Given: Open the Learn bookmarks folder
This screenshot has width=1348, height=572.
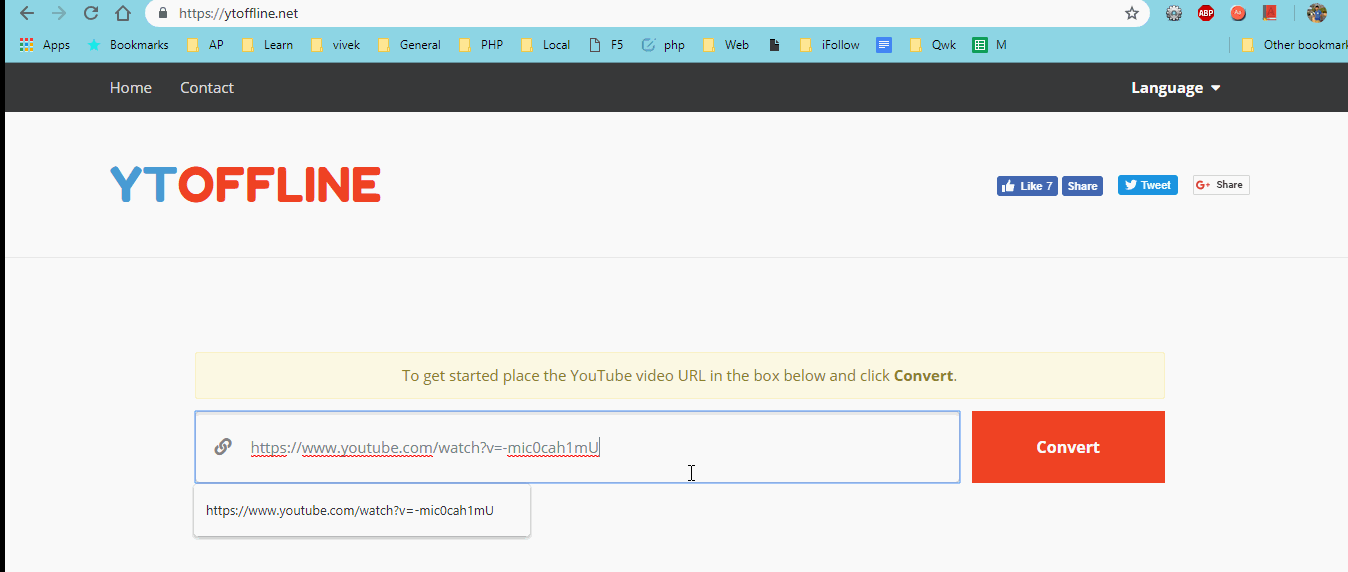Looking at the screenshot, I should point(268,45).
